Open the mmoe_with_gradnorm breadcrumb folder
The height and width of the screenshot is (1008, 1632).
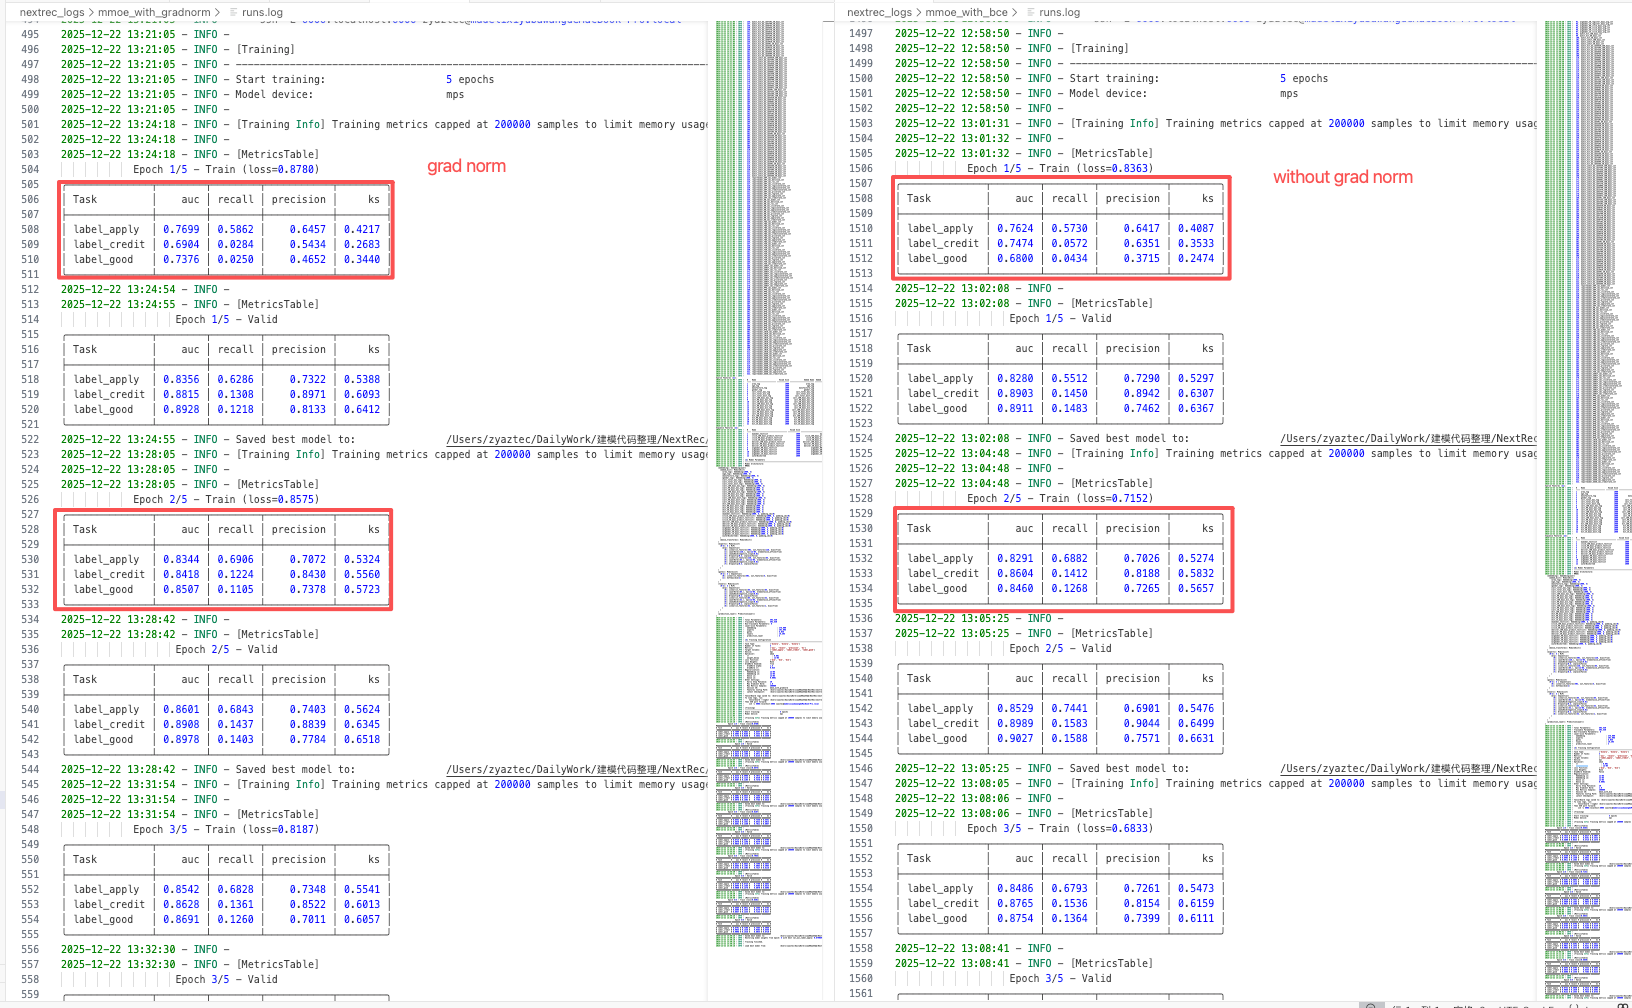(154, 12)
